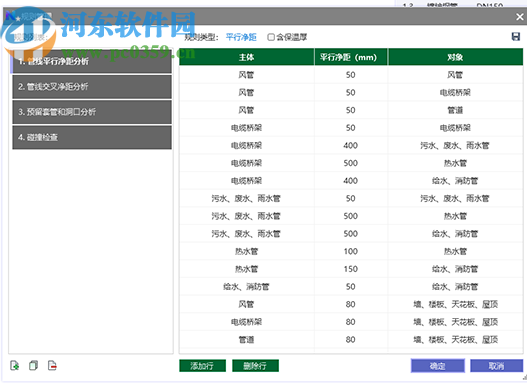Click the 主体 column header

pos(247,57)
